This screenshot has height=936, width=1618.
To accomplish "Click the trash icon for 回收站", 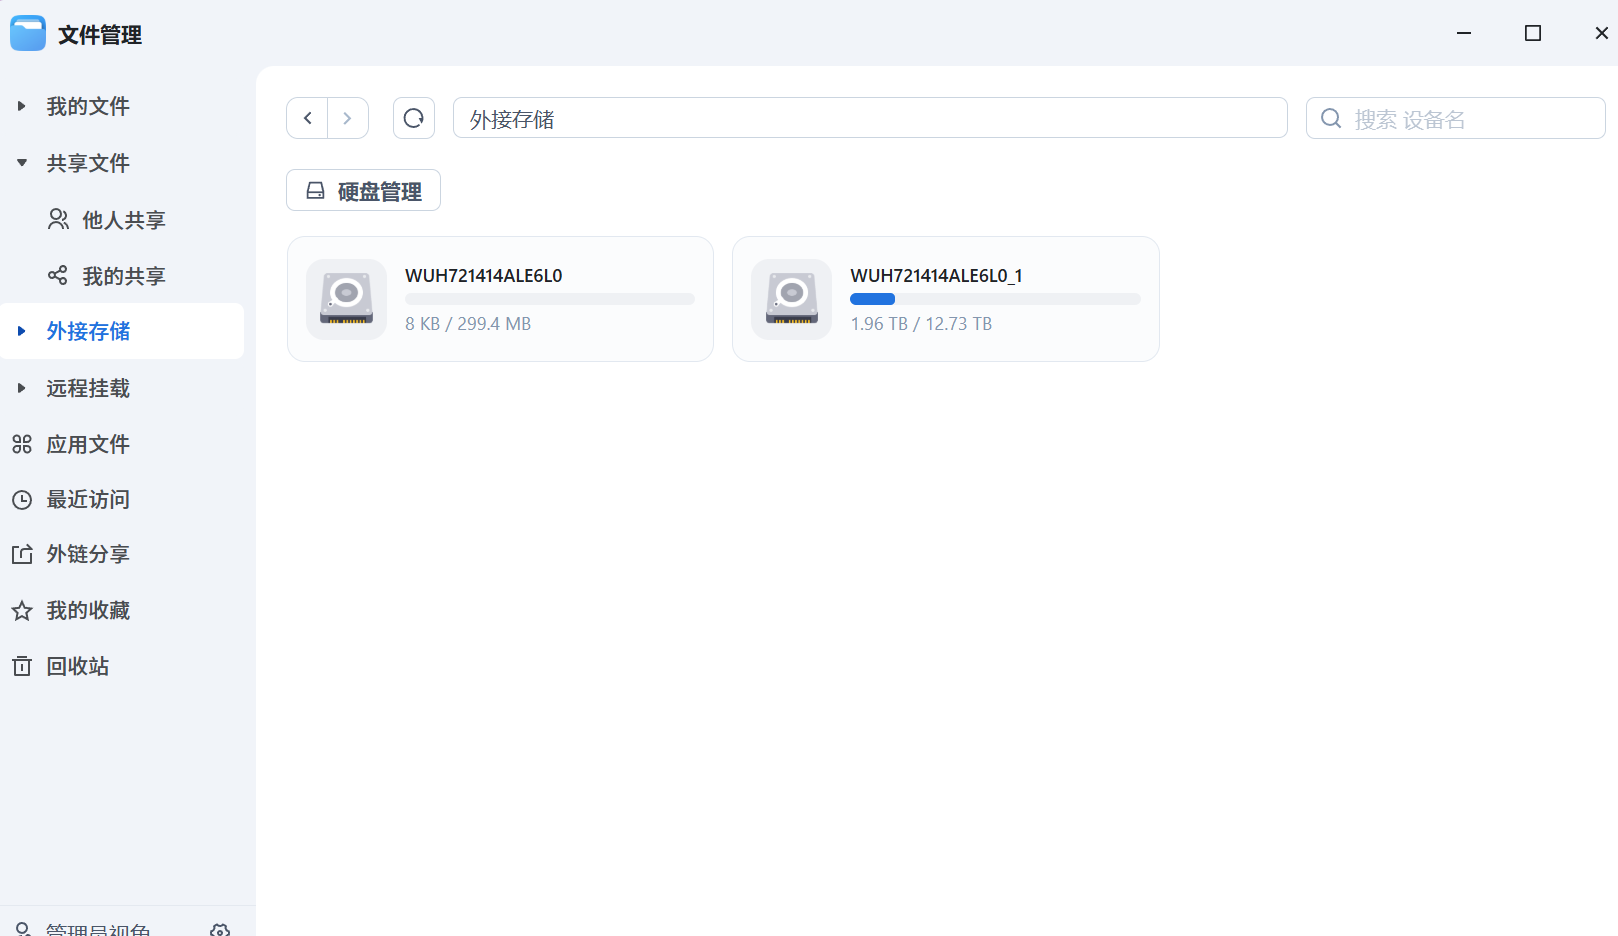I will pyautogui.click(x=22, y=666).
